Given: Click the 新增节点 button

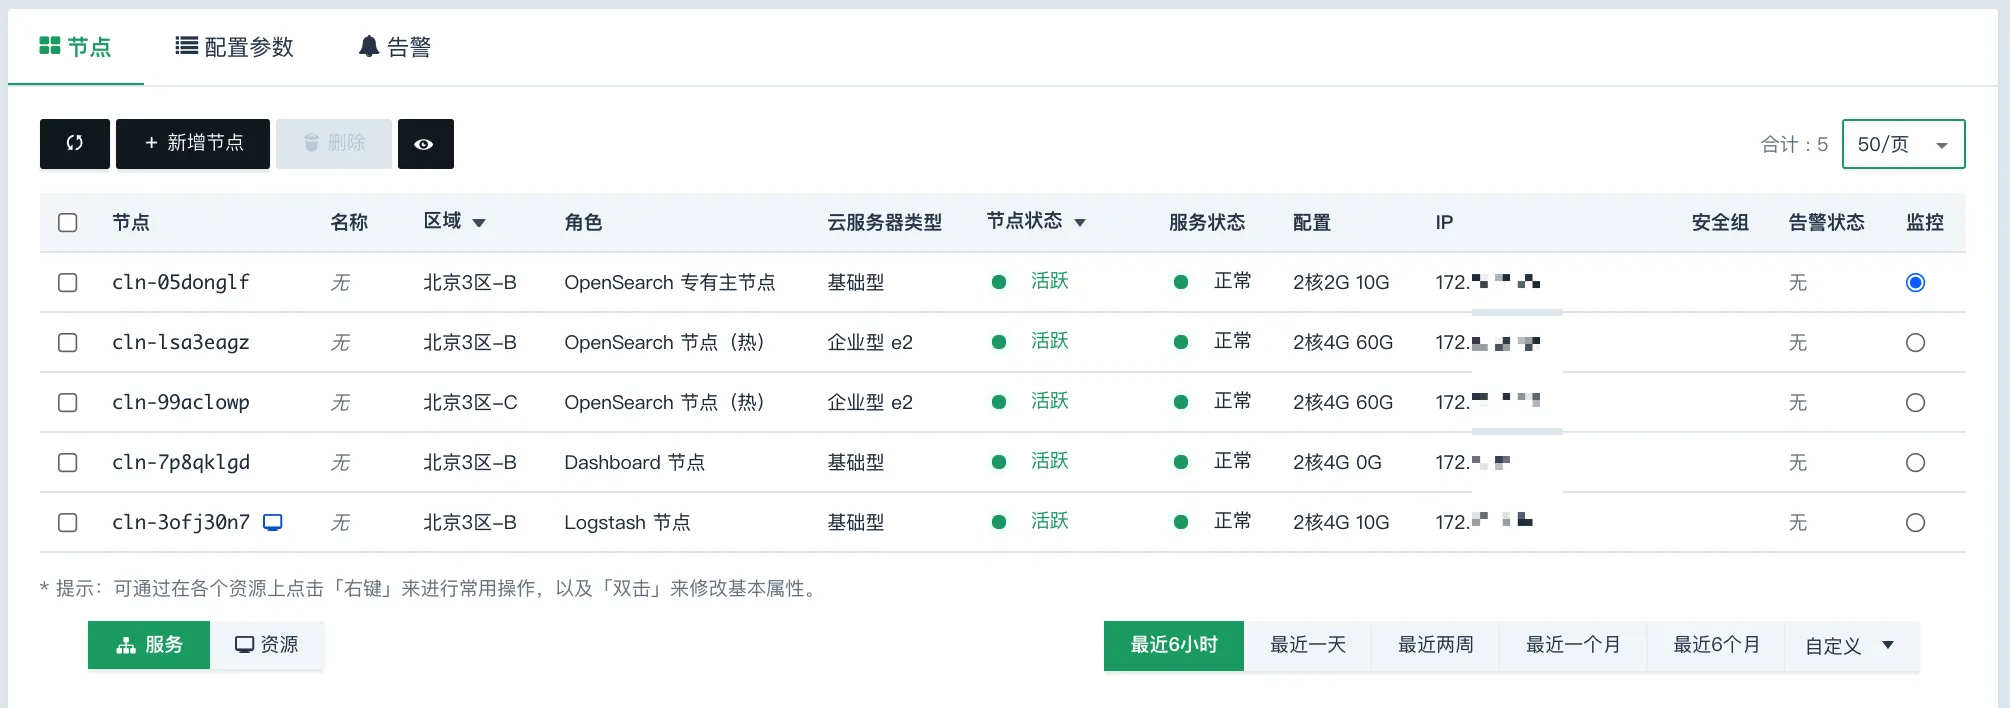Looking at the screenshot, I should [x=193, y=144].
